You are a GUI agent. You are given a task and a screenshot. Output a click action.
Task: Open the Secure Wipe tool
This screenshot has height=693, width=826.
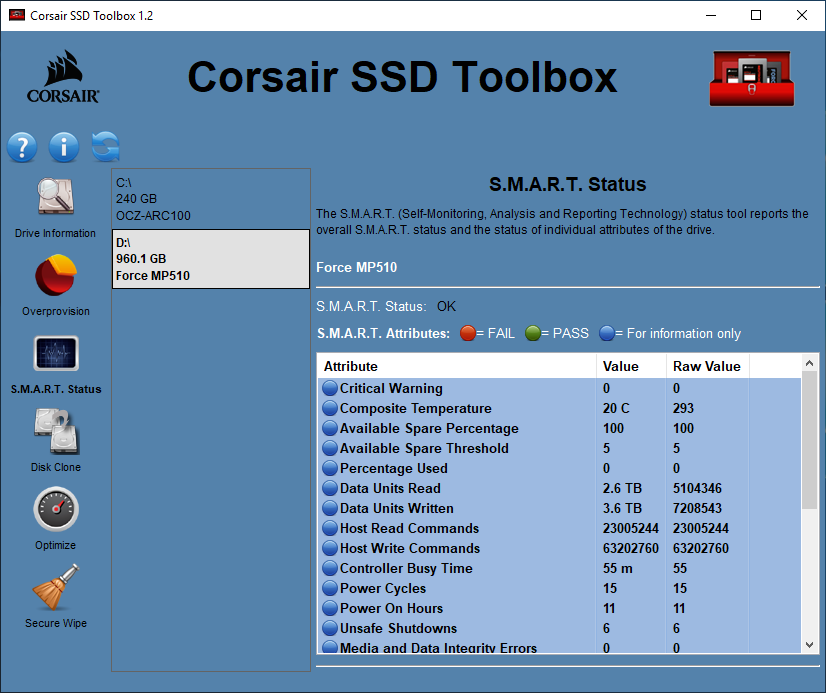(x=55, y=592)
